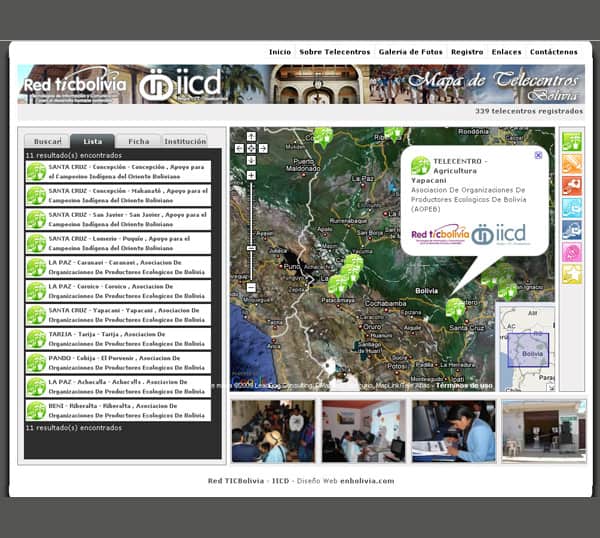This screenshot has width=600, height=538.
Task: Click the map recenter button between the arrows
Action: pyautogui.click(x=251, y=148)
